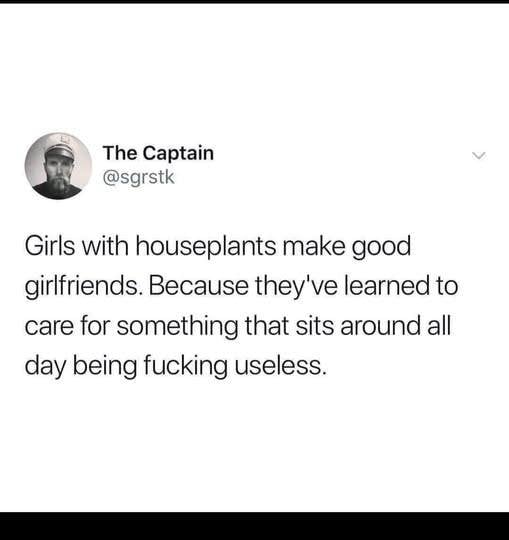The width and height of the screenshot is (509, 540).
Task: Click the word "they've" in tweet
Action: click(x=296, y=288)
